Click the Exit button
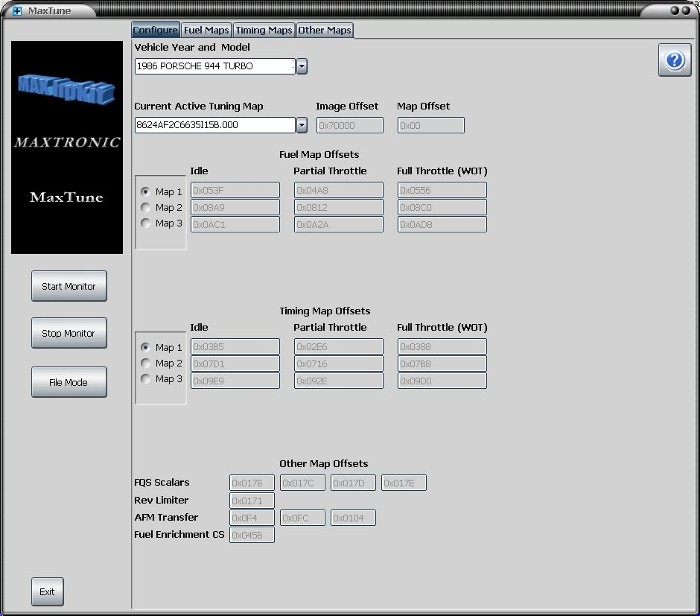The width and height of the screenshot is (700, 616). point(47,591)
